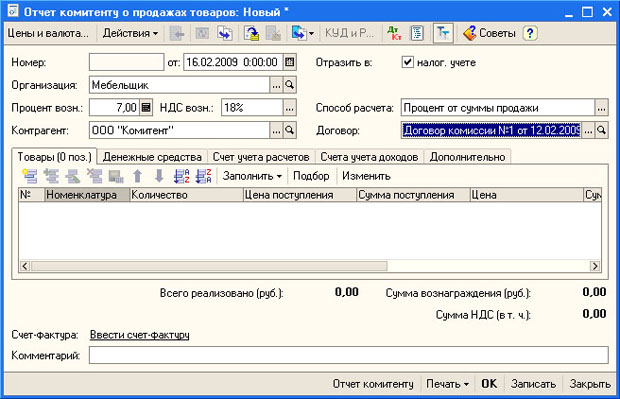620x399 pixels.
Task: Open the calendar picker next to date
Action: [x=289, y=62]
